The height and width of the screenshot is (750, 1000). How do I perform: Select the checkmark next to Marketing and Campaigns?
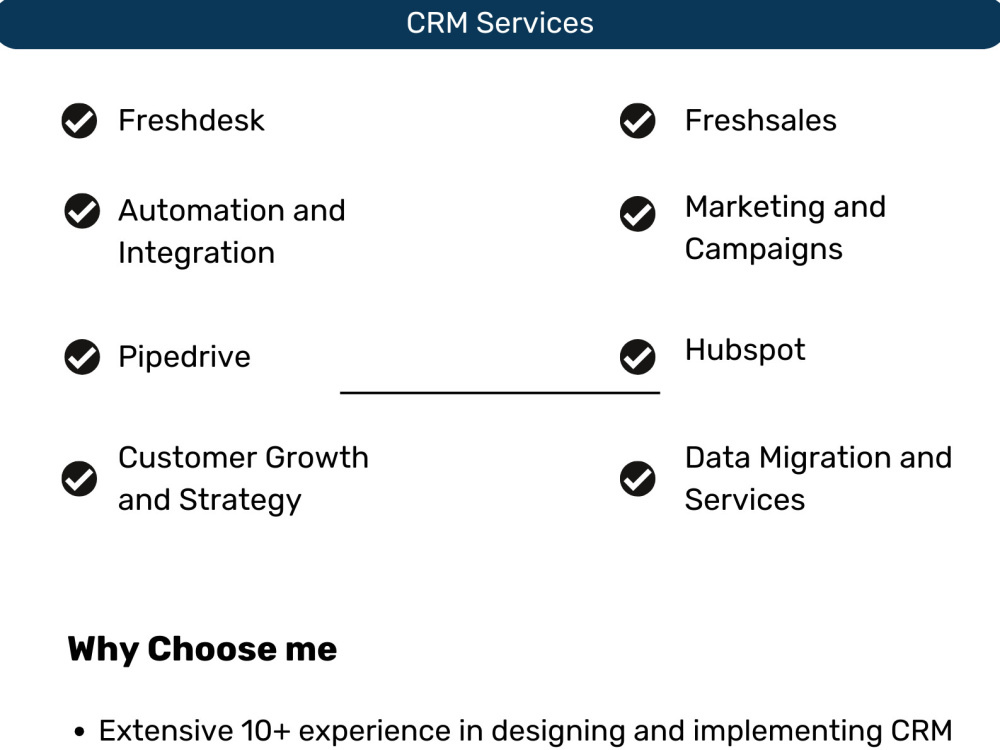[x=637, y=214]
